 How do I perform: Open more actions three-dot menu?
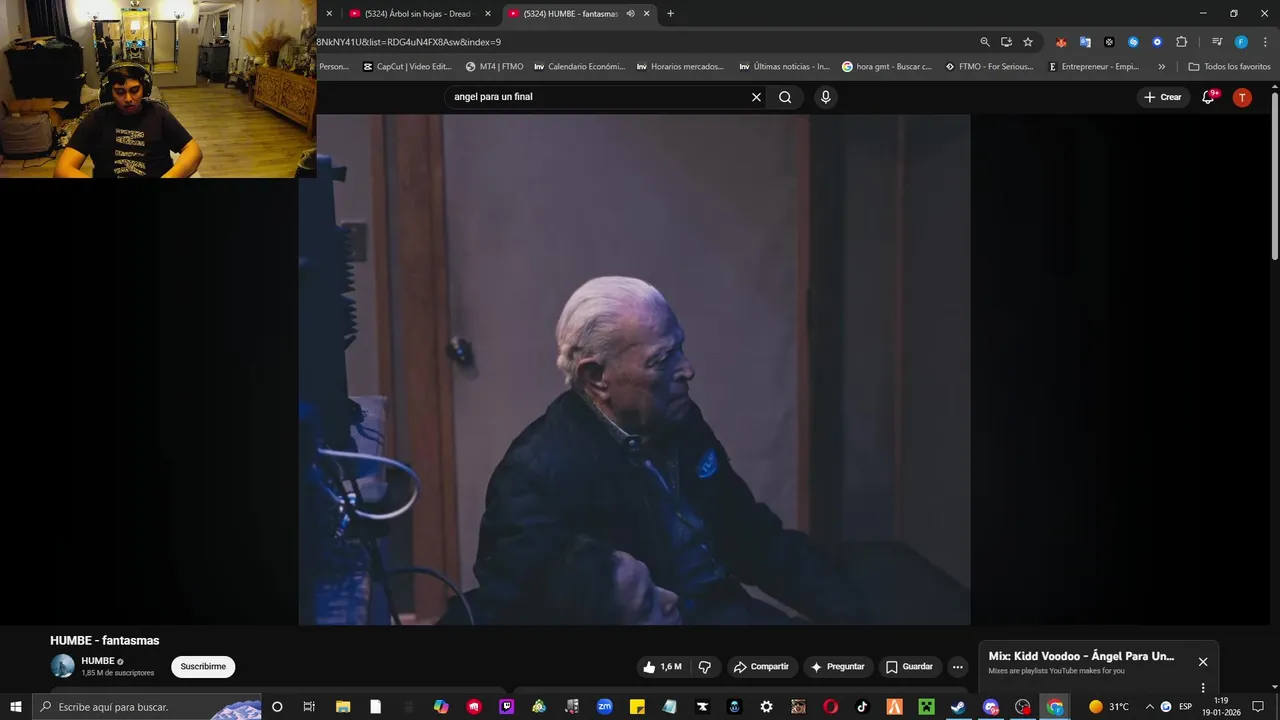click(957, 667)
